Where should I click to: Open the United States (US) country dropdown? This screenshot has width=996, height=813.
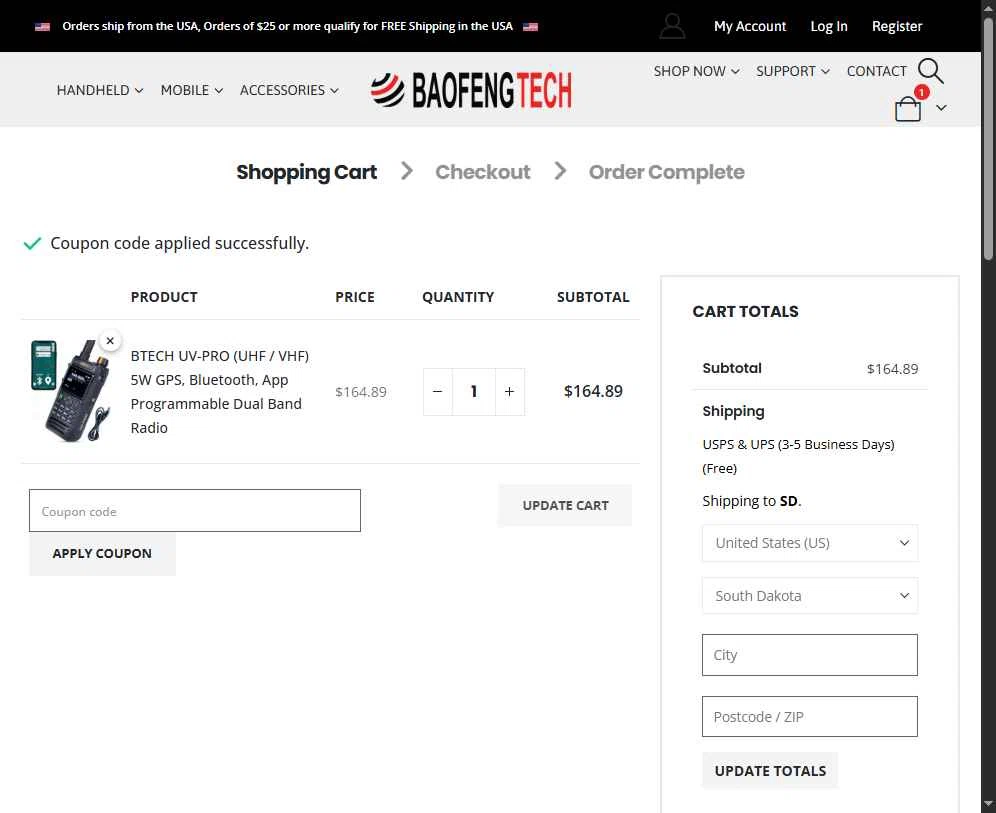(810, 543)
